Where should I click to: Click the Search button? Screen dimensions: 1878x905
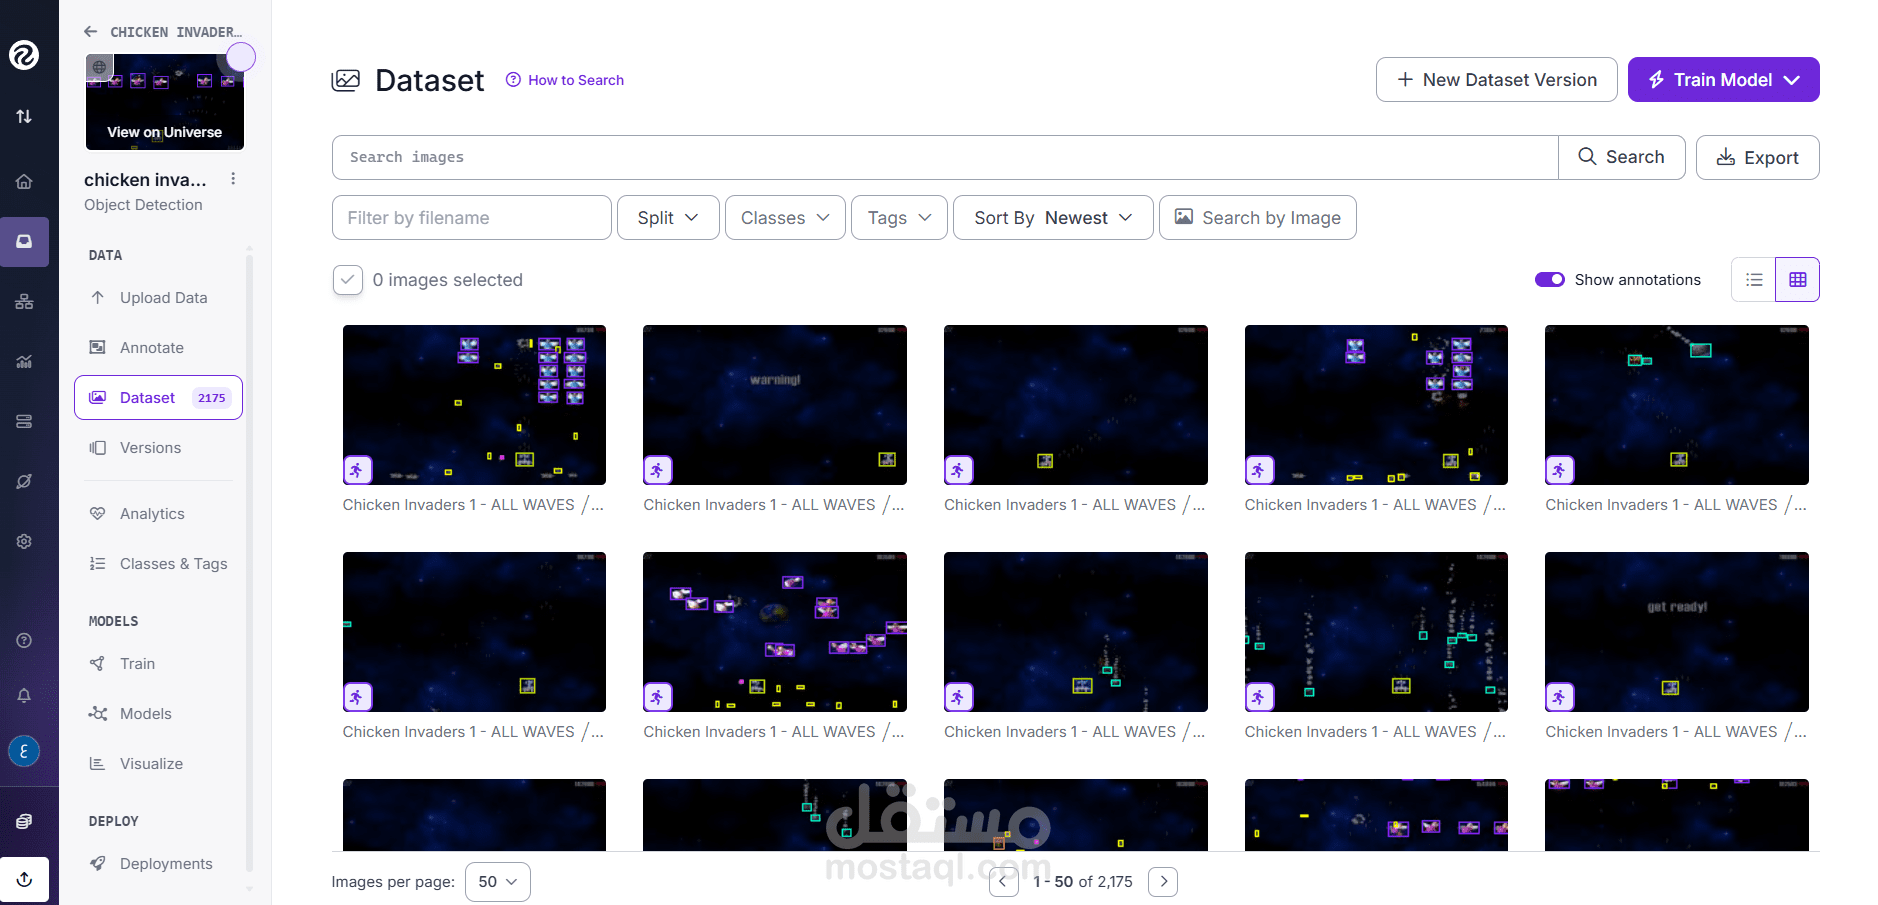pos(1621,157)
